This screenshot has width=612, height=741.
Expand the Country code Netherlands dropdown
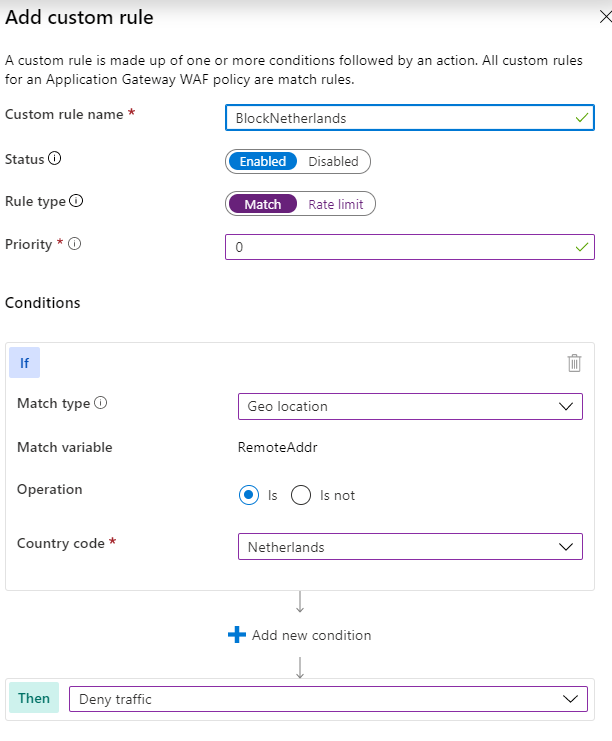410,547
